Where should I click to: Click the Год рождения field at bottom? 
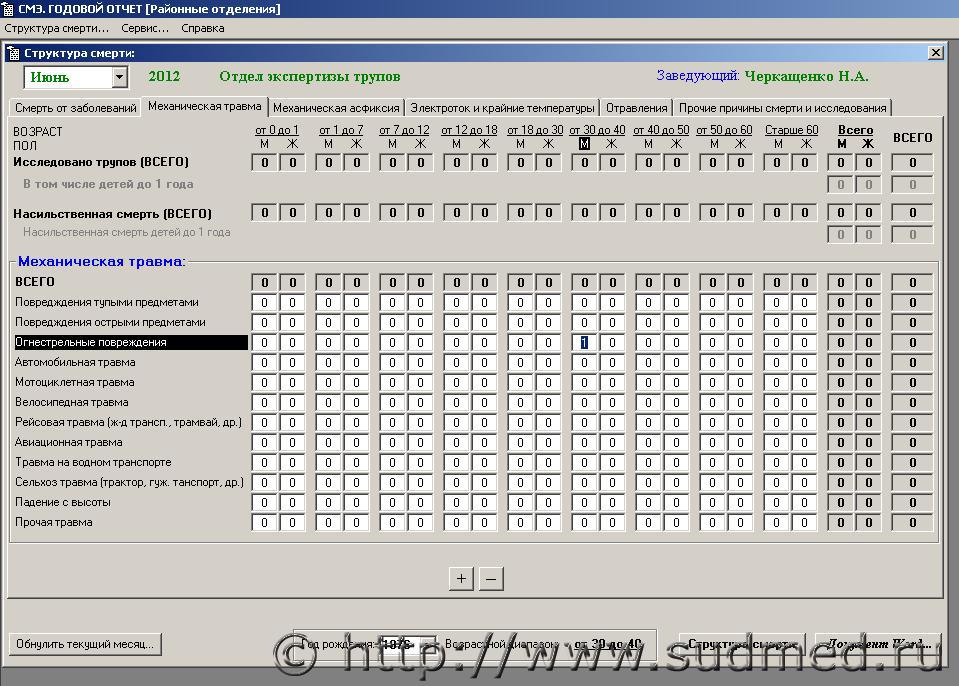[404, 644]
